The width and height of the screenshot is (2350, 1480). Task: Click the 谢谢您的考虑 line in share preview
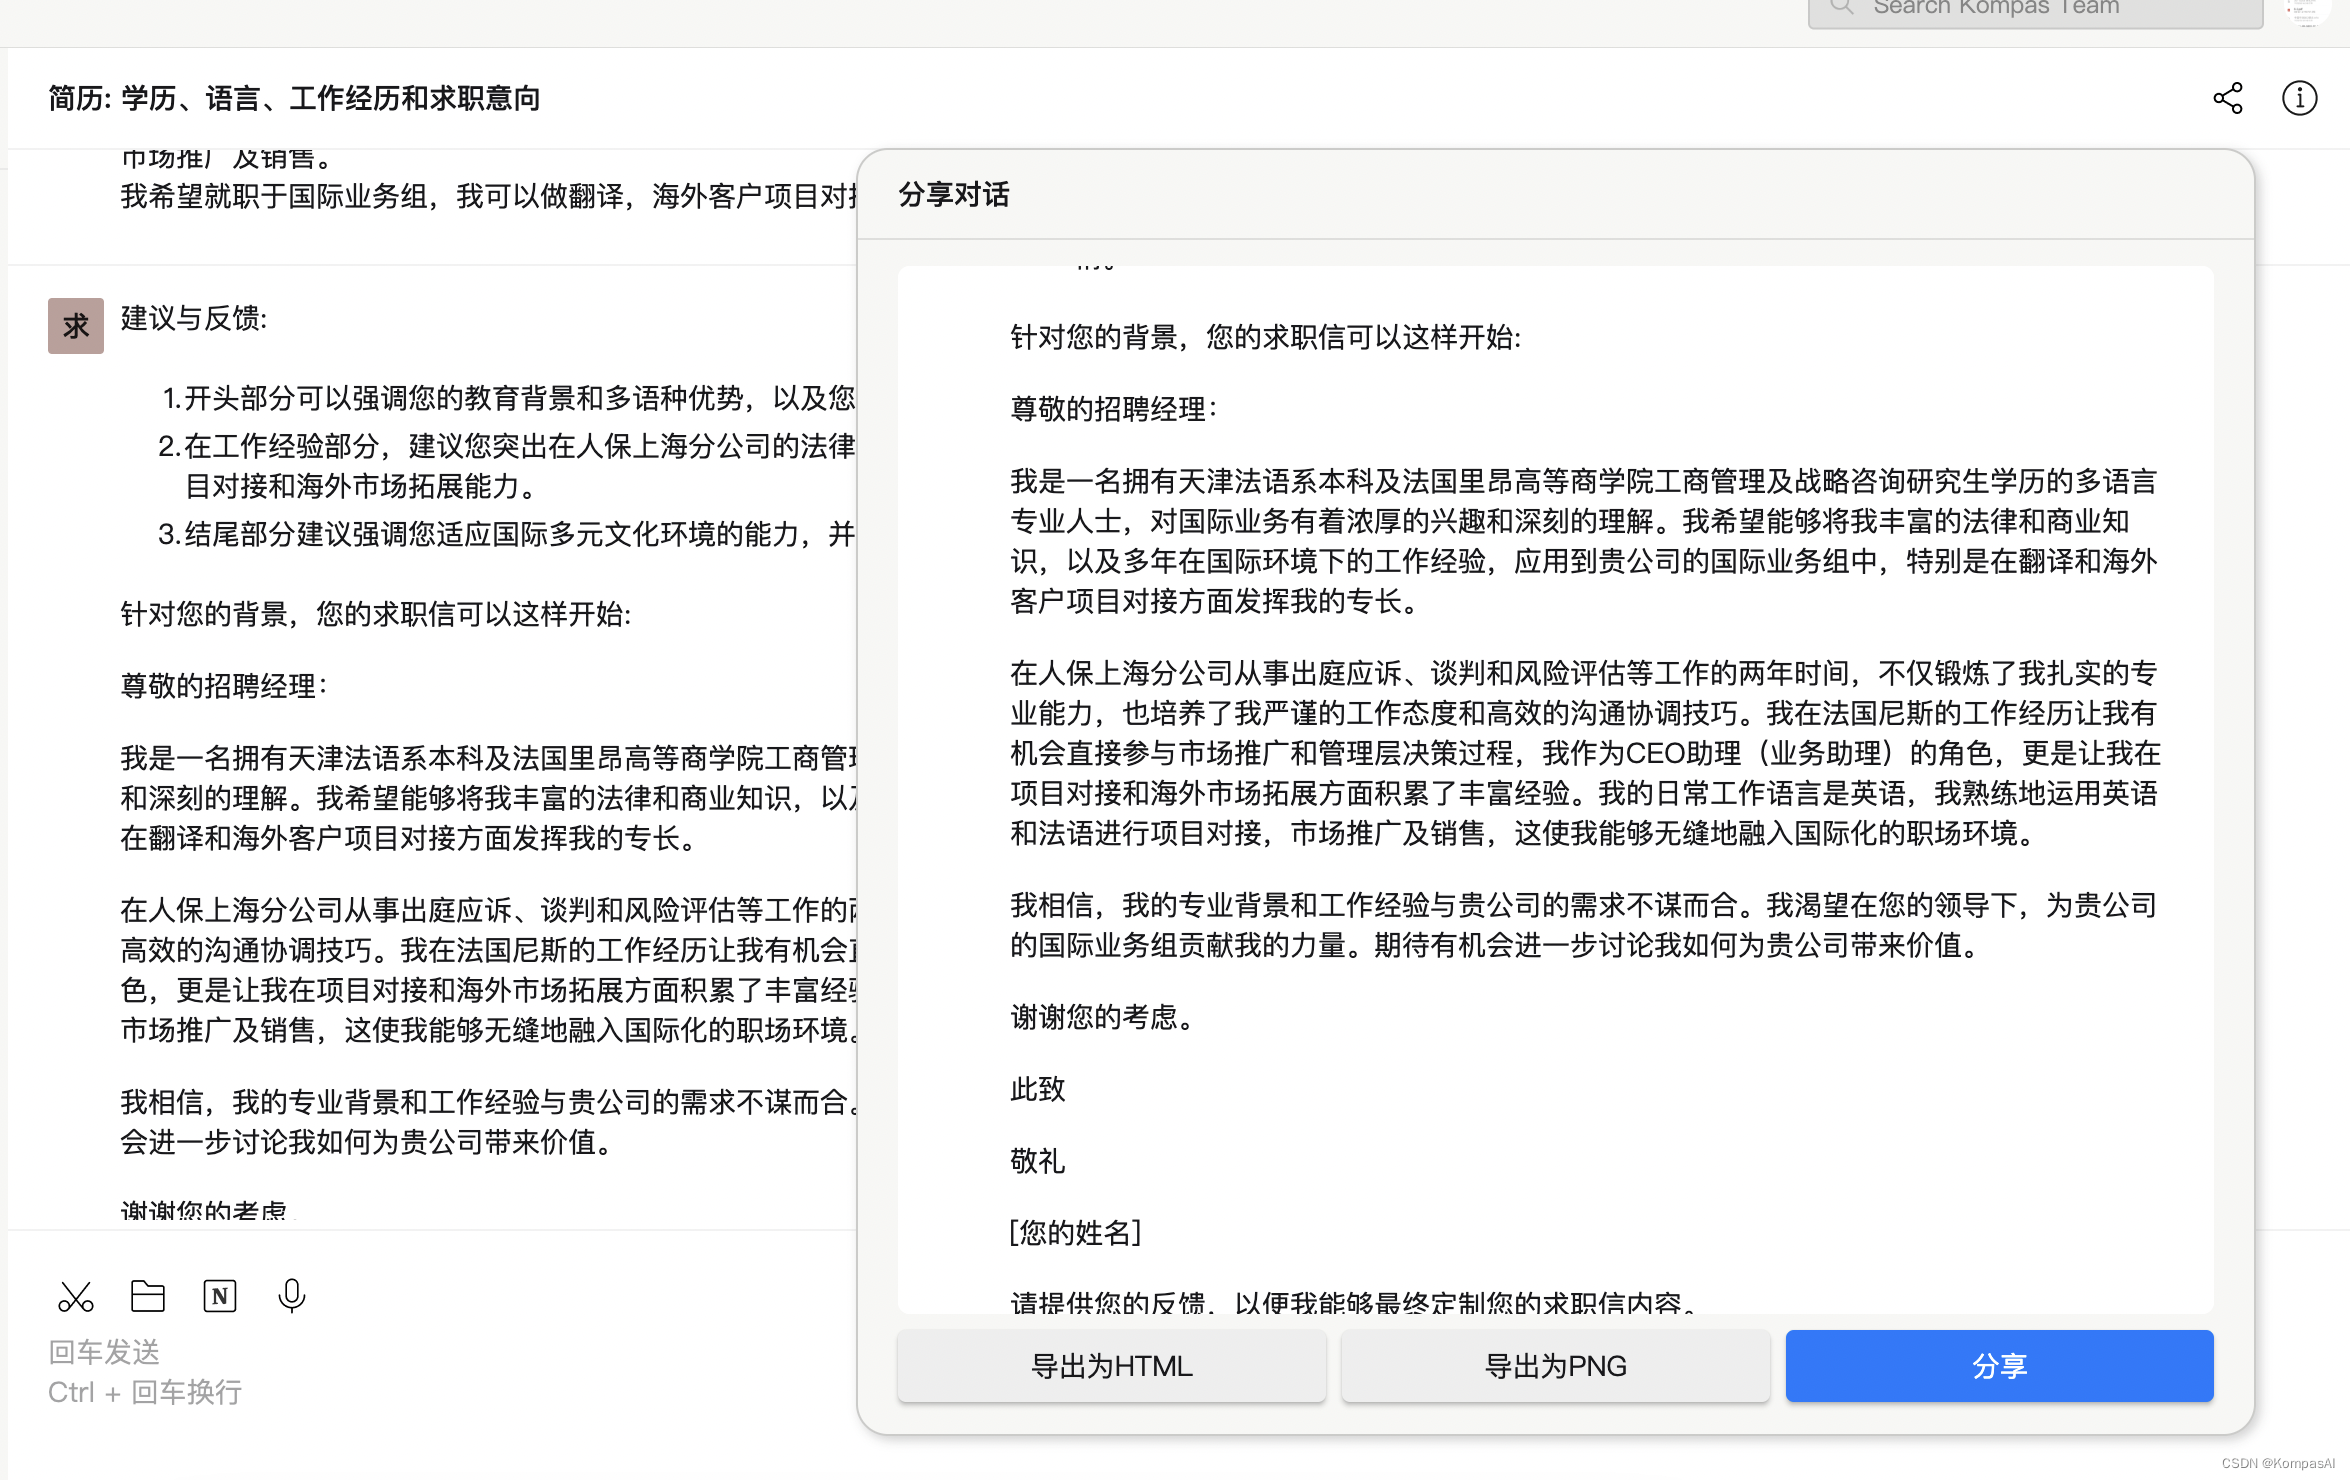click(x=1102, y=1018)
